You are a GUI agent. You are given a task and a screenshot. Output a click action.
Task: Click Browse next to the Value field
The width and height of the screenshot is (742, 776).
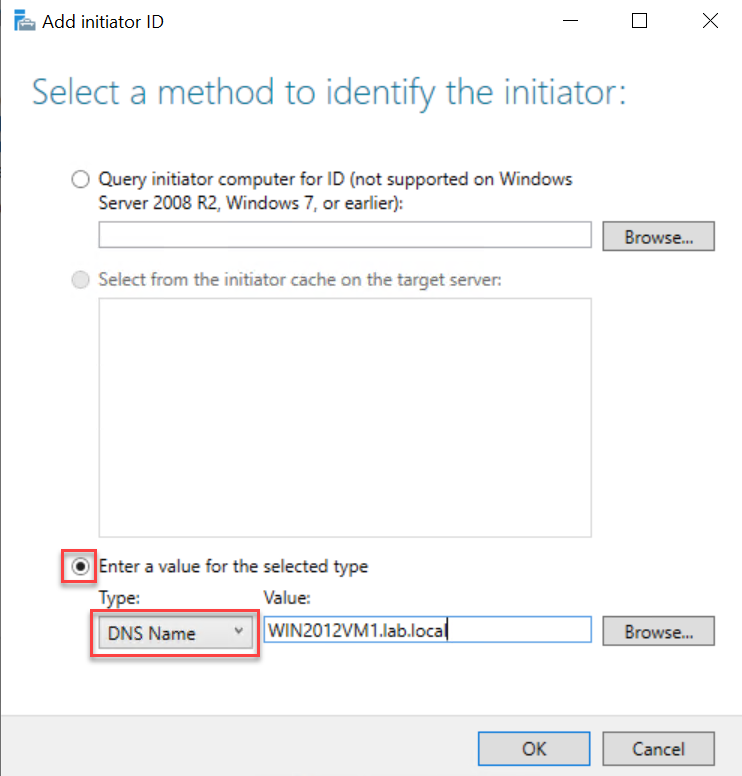[x=658, y=631]
